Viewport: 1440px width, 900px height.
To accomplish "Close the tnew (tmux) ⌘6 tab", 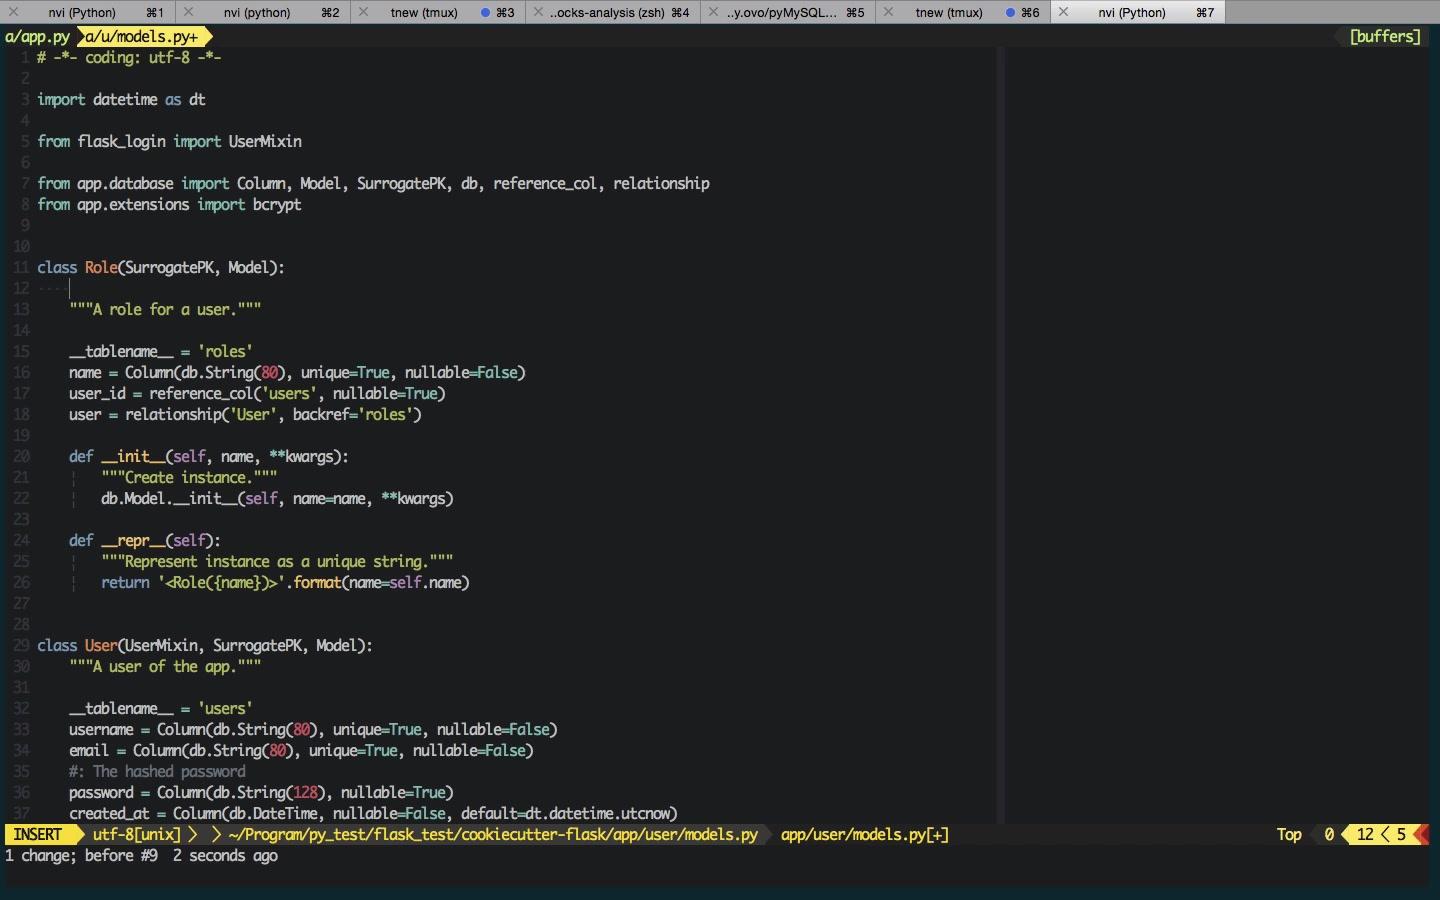I will [x=888, y=12].
